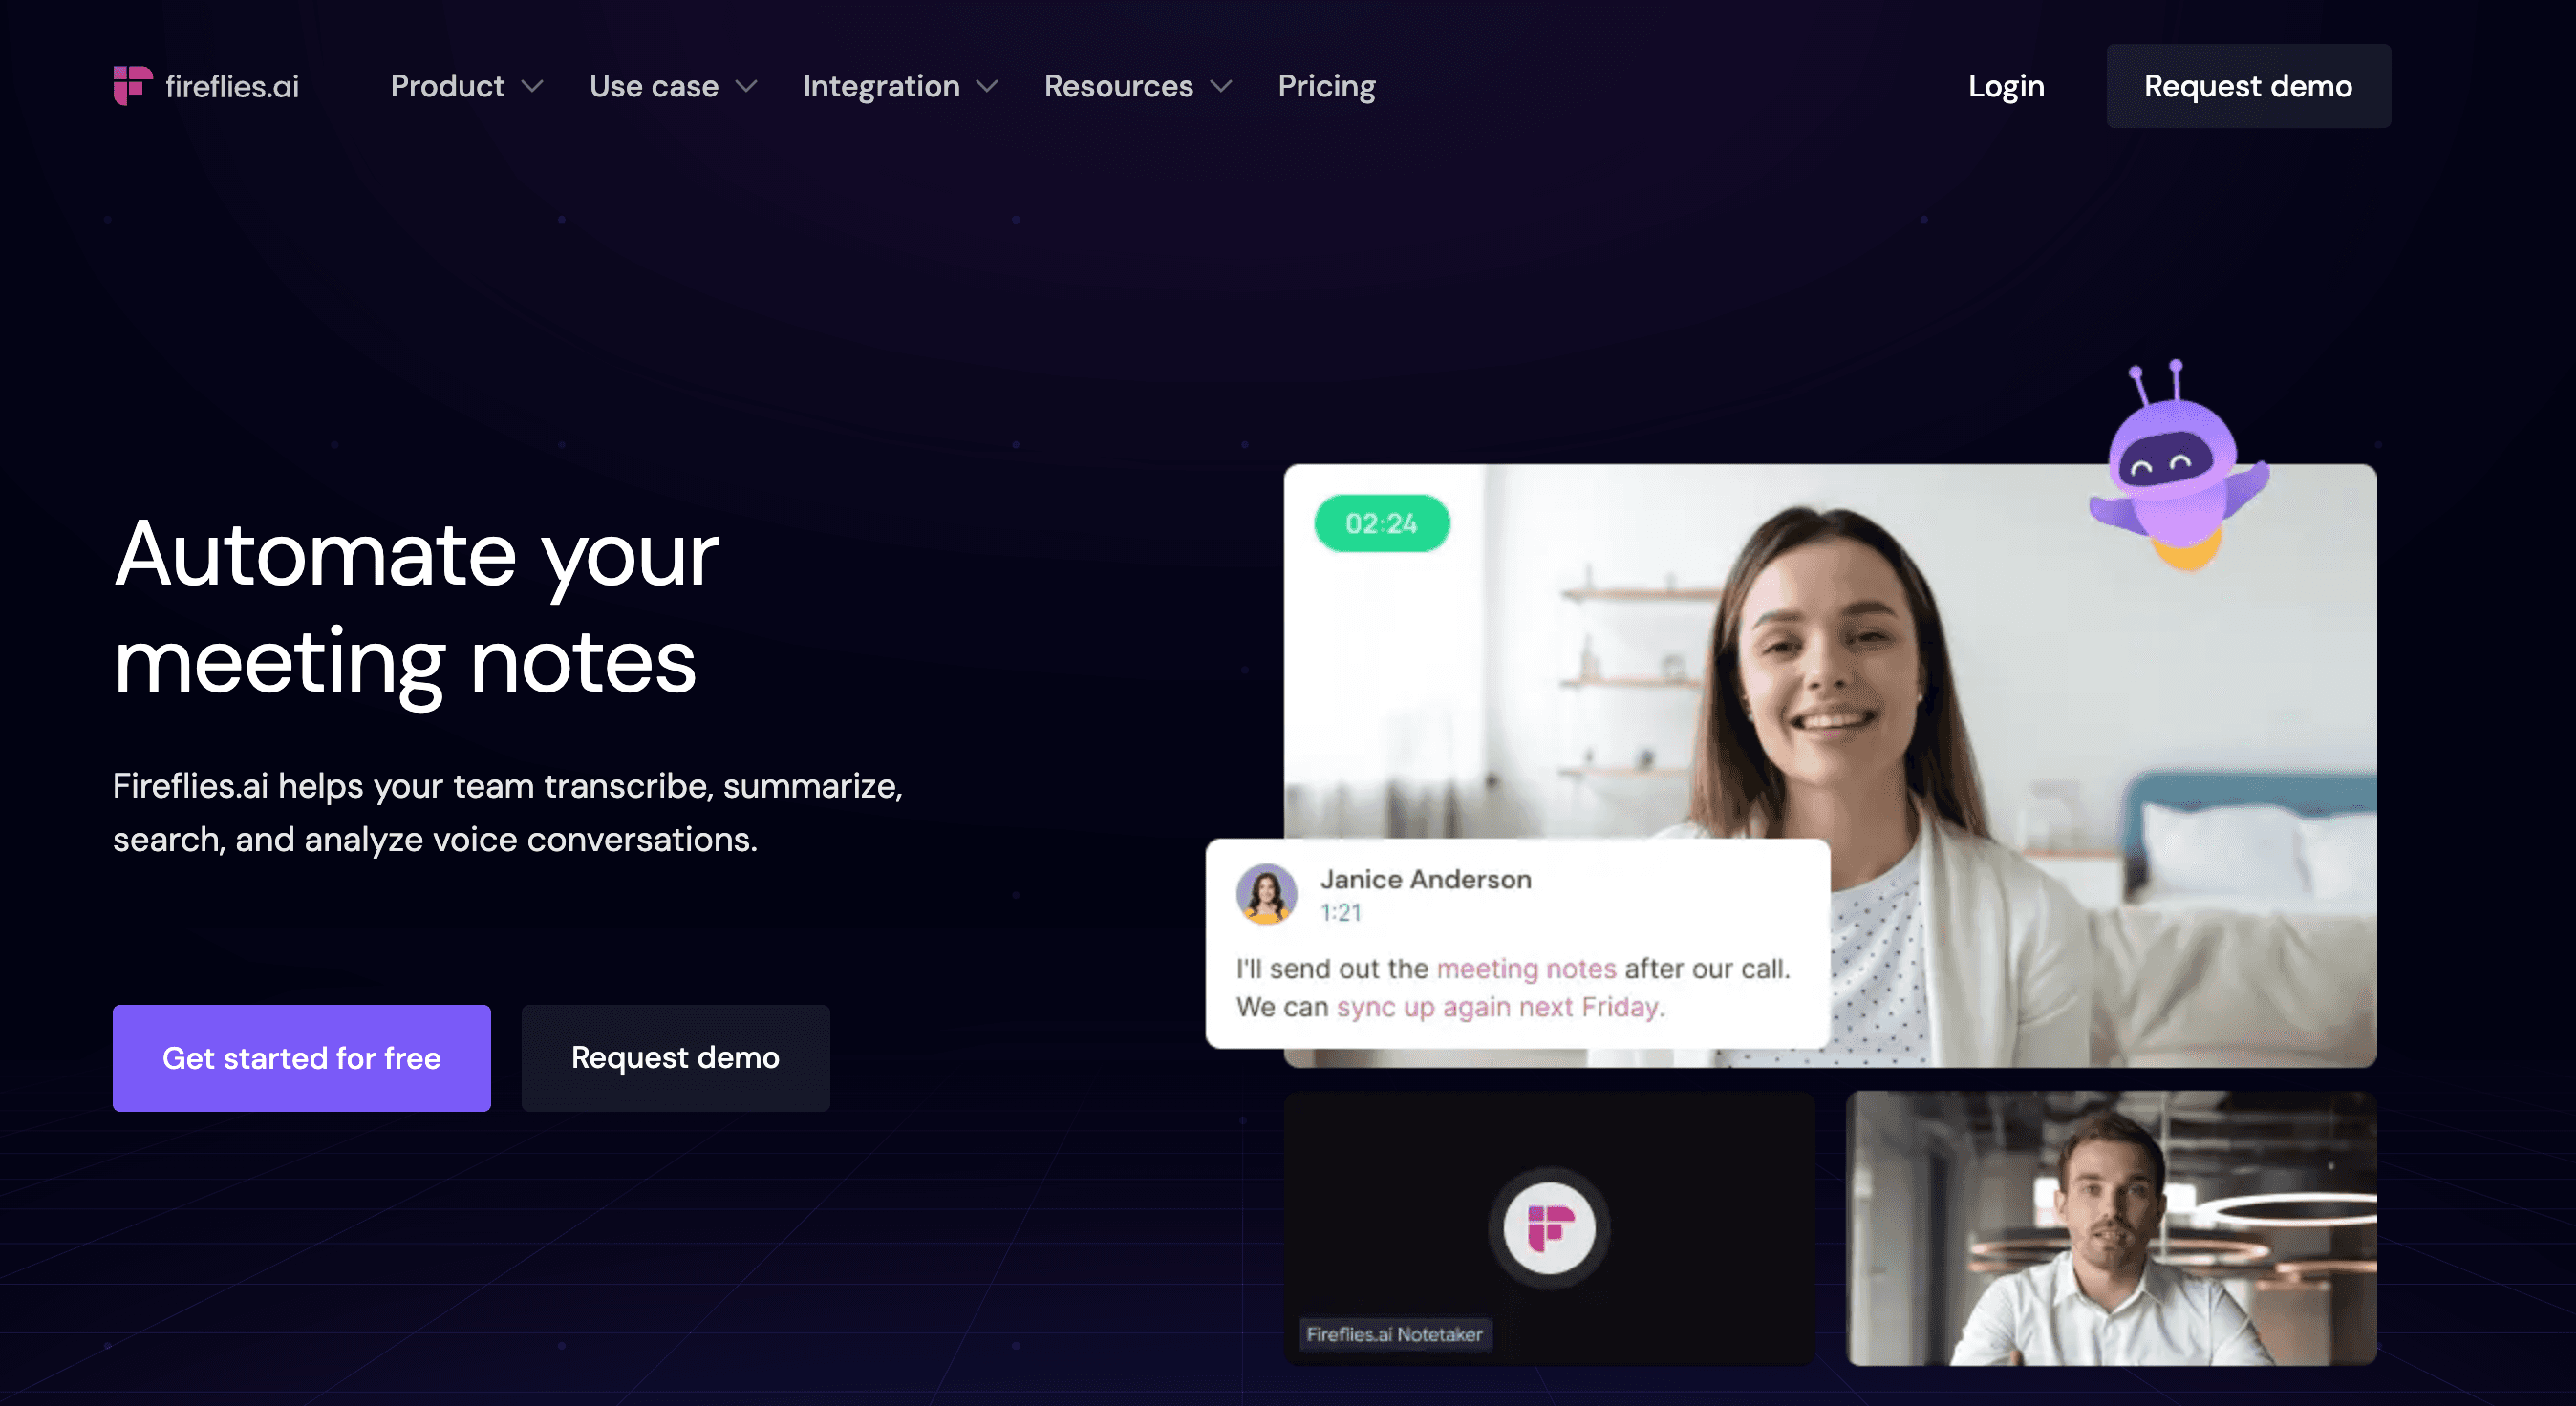Click the Request Demo button in navbar
The height and width of the screenshot is (1406, 2576).
[2247, 85]
